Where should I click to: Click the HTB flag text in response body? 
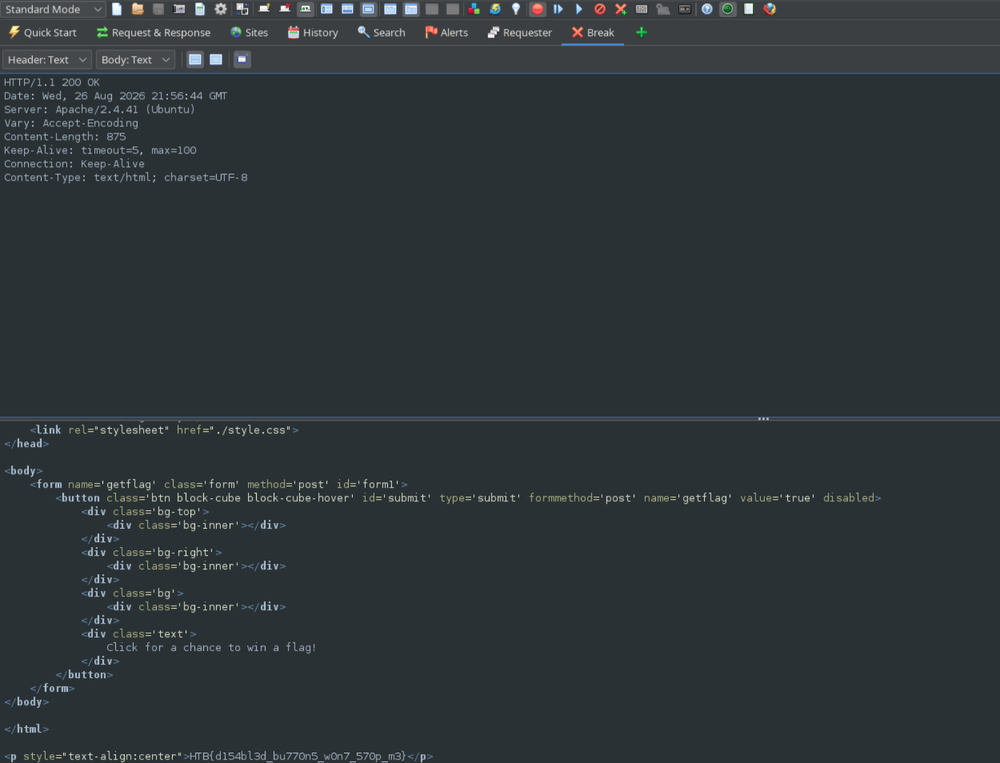tap(298, 756)
